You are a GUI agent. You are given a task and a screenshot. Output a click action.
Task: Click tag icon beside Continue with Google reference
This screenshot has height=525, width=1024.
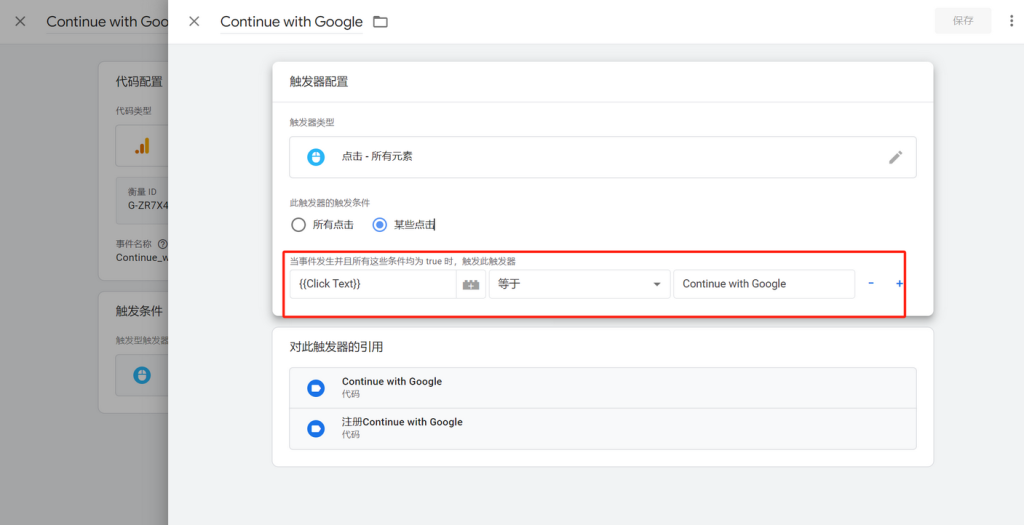[316, 388]
